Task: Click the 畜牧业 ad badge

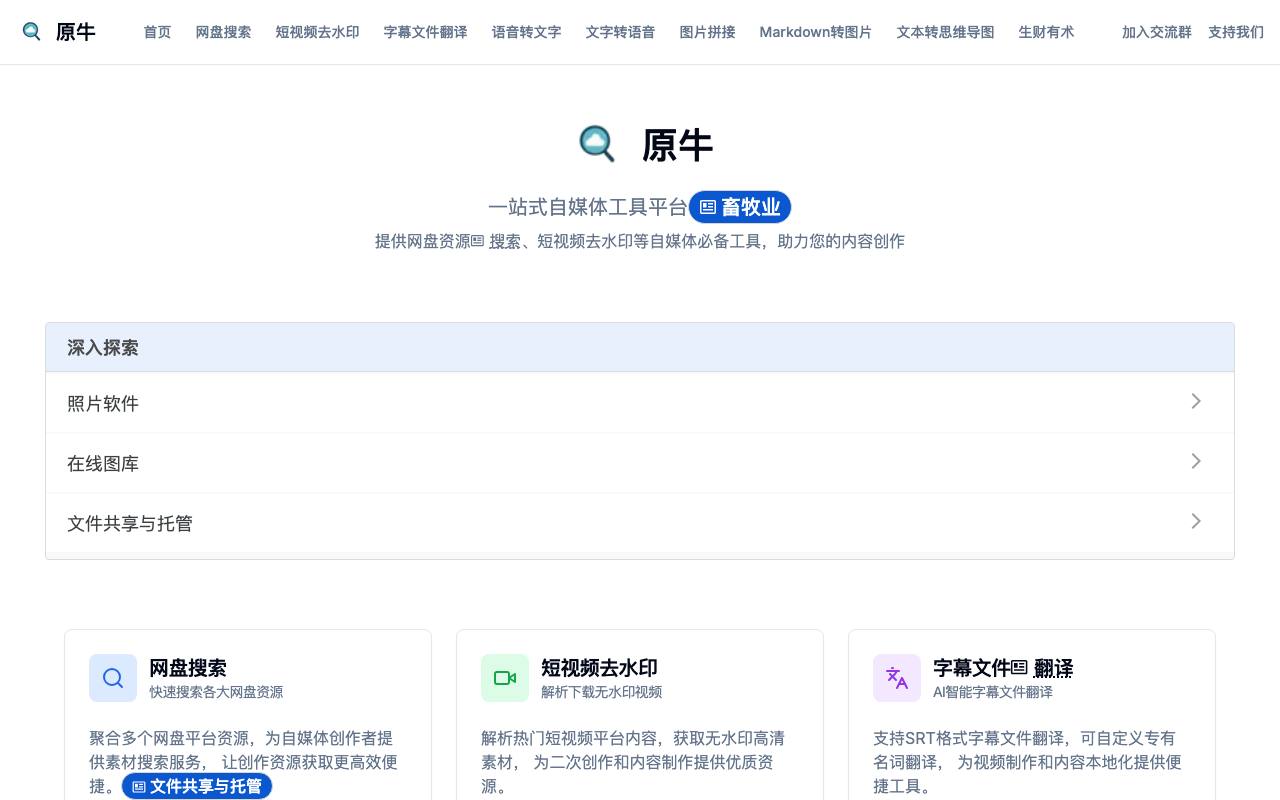Action: coord(740,207)
